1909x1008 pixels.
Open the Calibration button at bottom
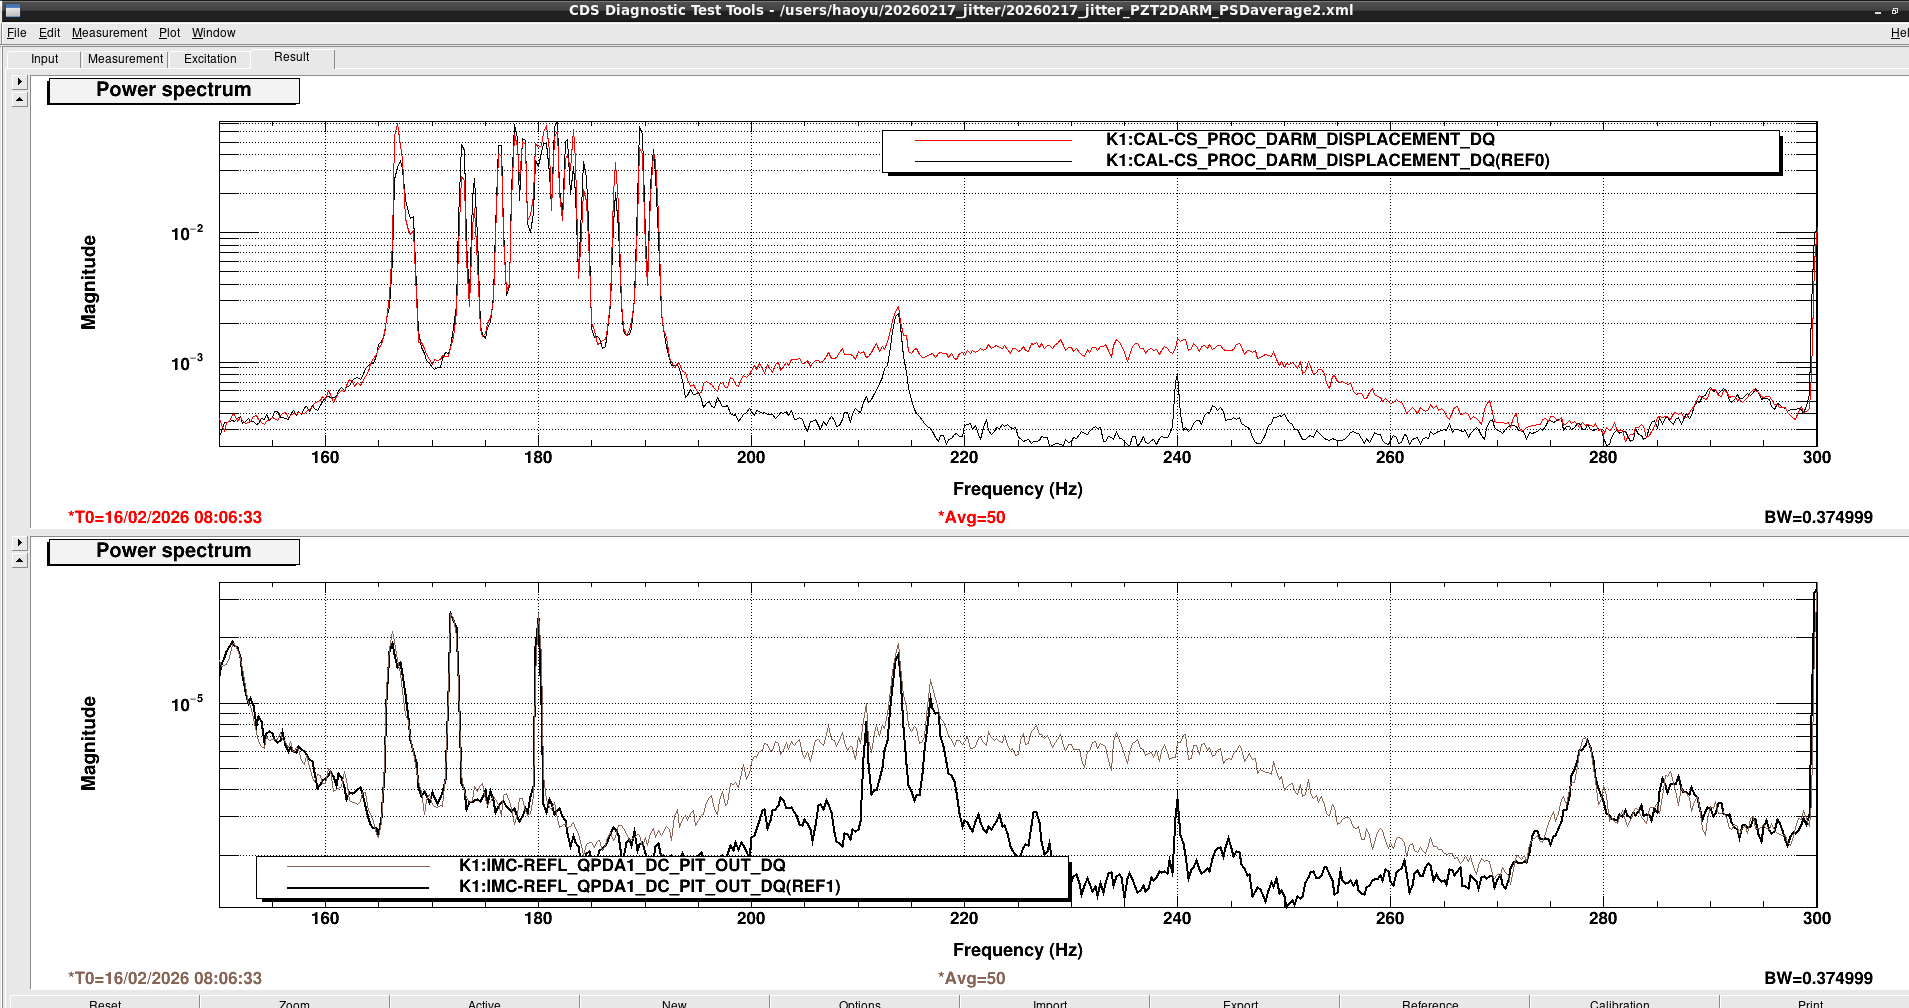(x=1619, y=1002)
